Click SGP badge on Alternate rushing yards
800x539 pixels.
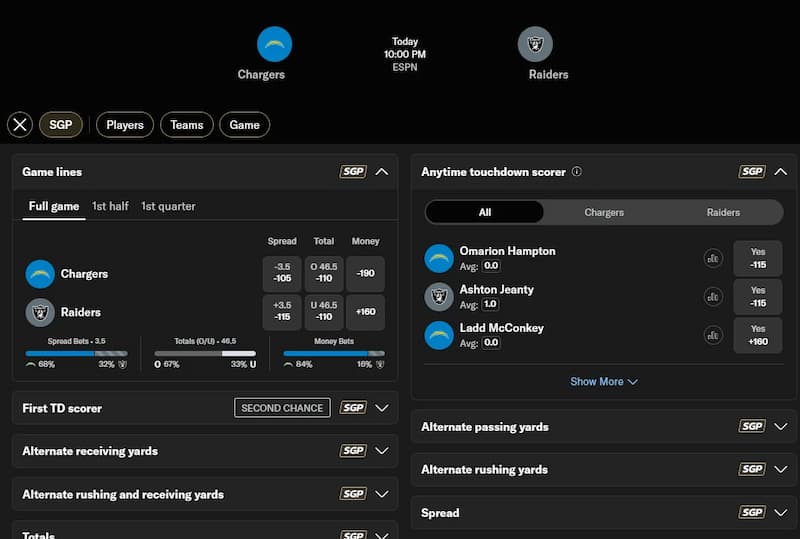tap(752, 469)
